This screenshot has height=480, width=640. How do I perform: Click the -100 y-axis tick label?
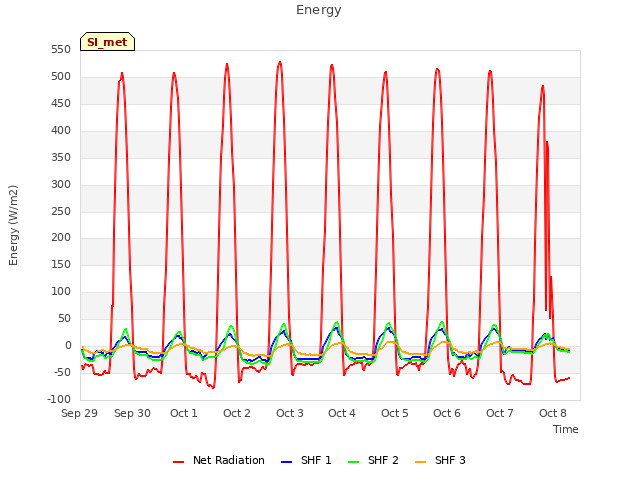(x=59, y=399)
